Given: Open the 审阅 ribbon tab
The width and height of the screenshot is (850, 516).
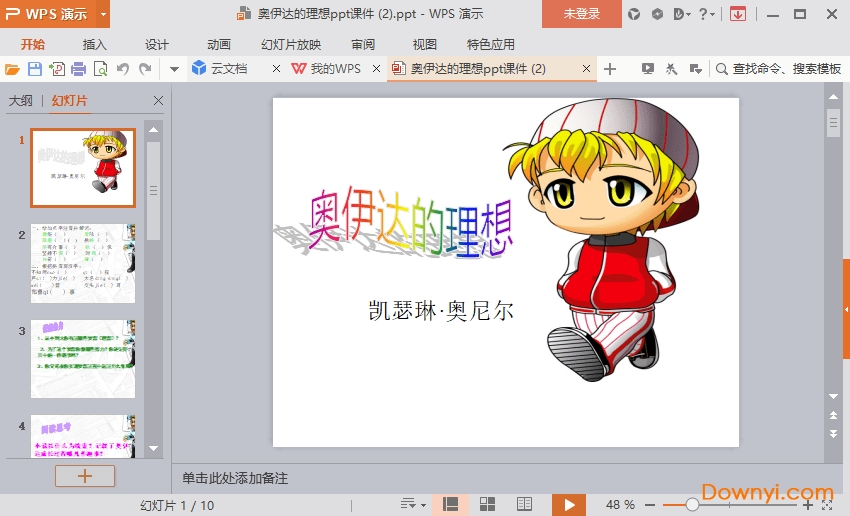Looking at the screenshot, I should click(x=363, y=44).
